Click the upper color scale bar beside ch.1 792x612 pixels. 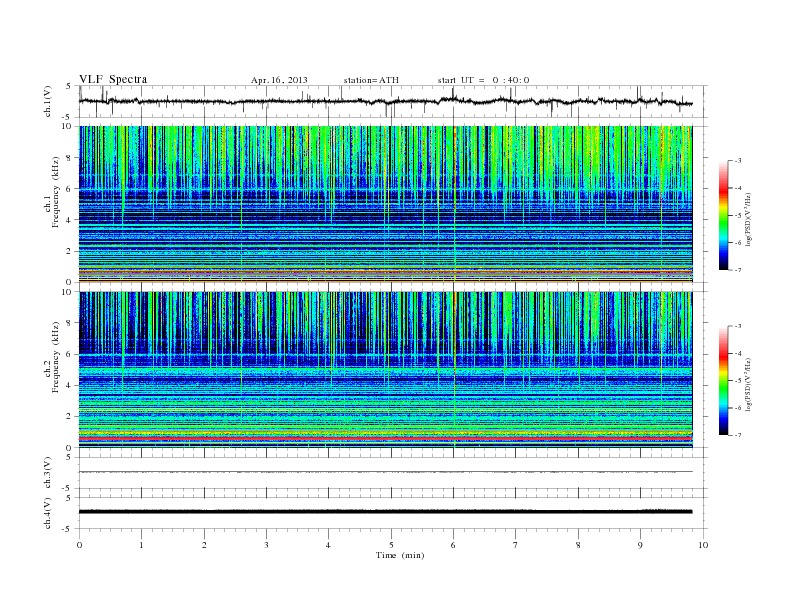pyautogui.click(x=724, y=215)
